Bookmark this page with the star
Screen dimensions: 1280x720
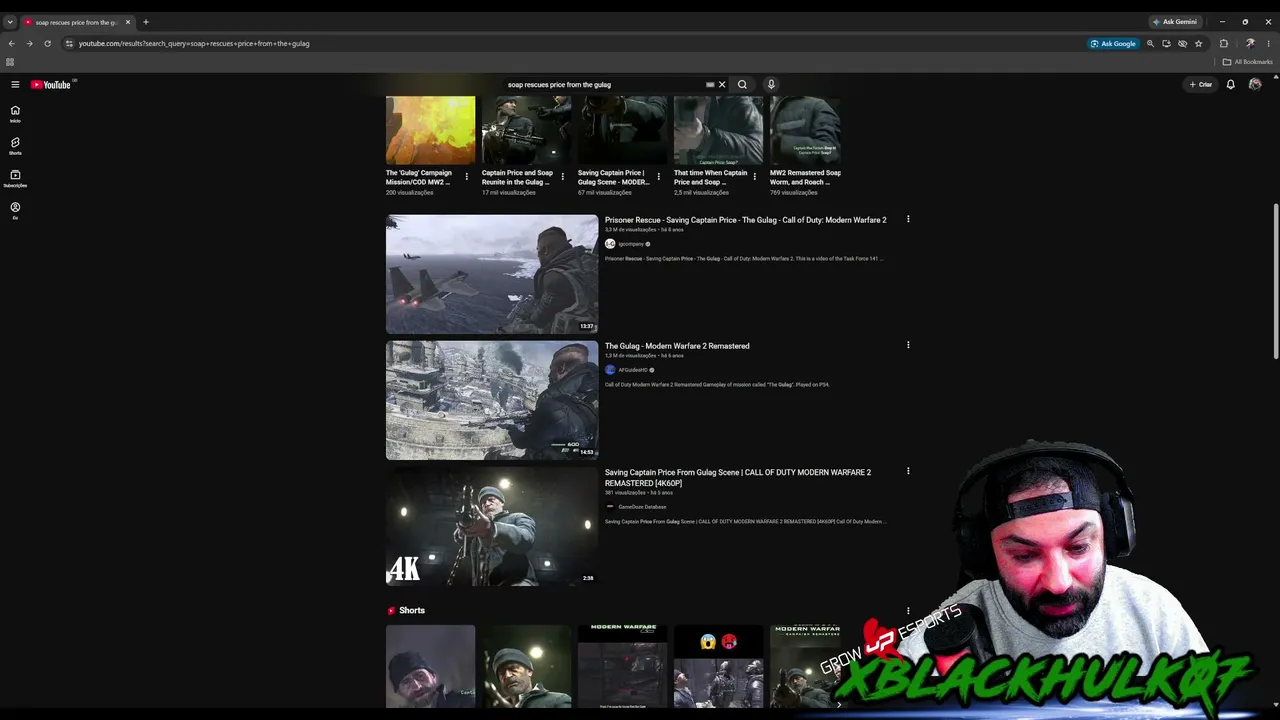(1198, 44)
